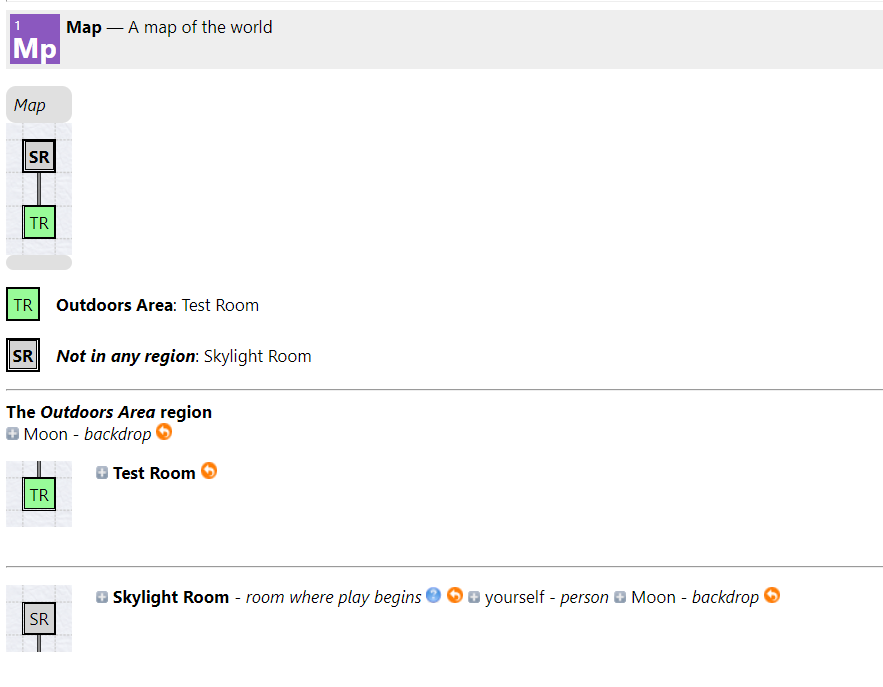Image resolution: width=883 pixels, height=687 pixels.
Task: Click the Map tab label above the world map
Action: coord(30,105)
